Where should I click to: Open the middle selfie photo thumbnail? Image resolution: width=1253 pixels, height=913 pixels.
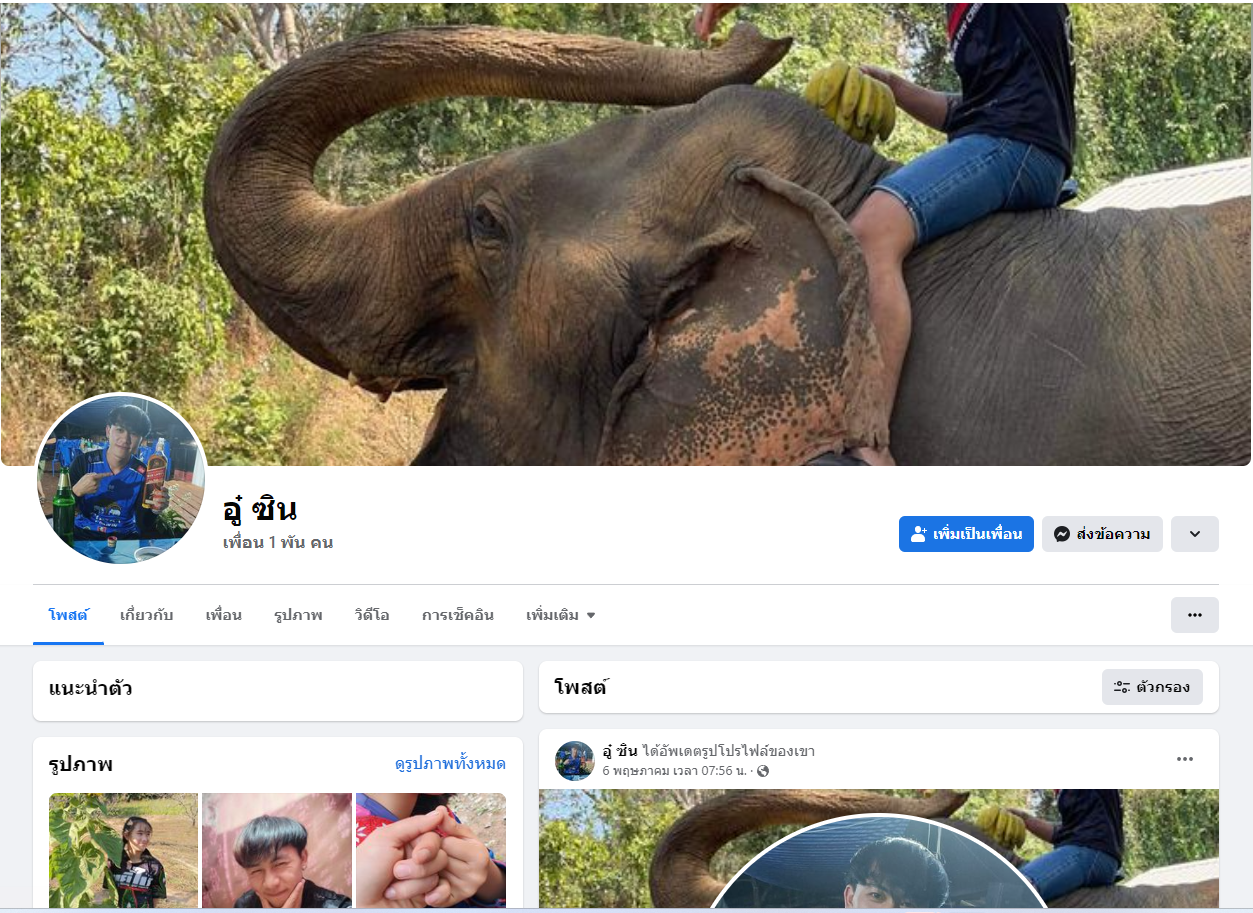277,850
